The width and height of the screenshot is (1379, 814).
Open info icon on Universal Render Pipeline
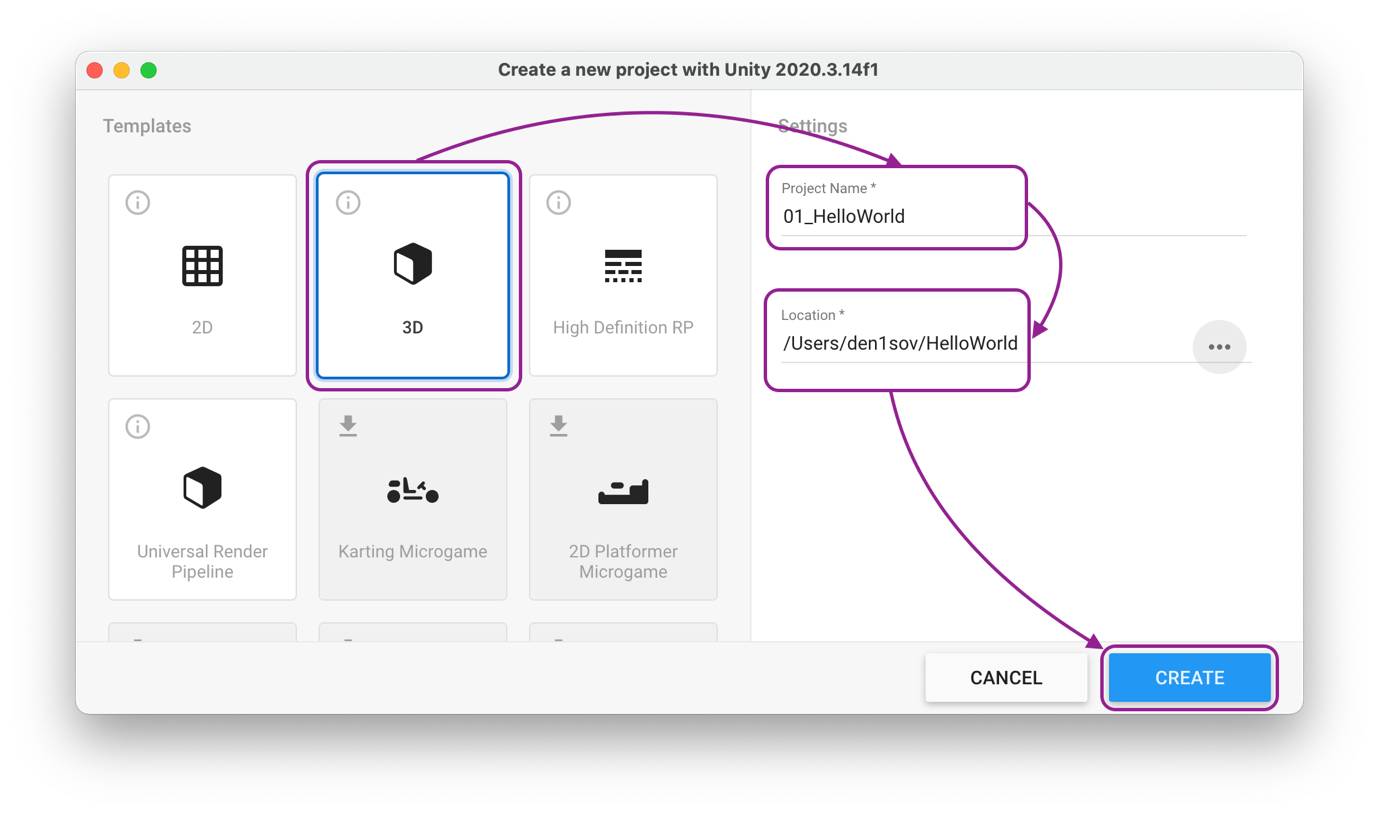pyautogui.click(x=137, y=426)
